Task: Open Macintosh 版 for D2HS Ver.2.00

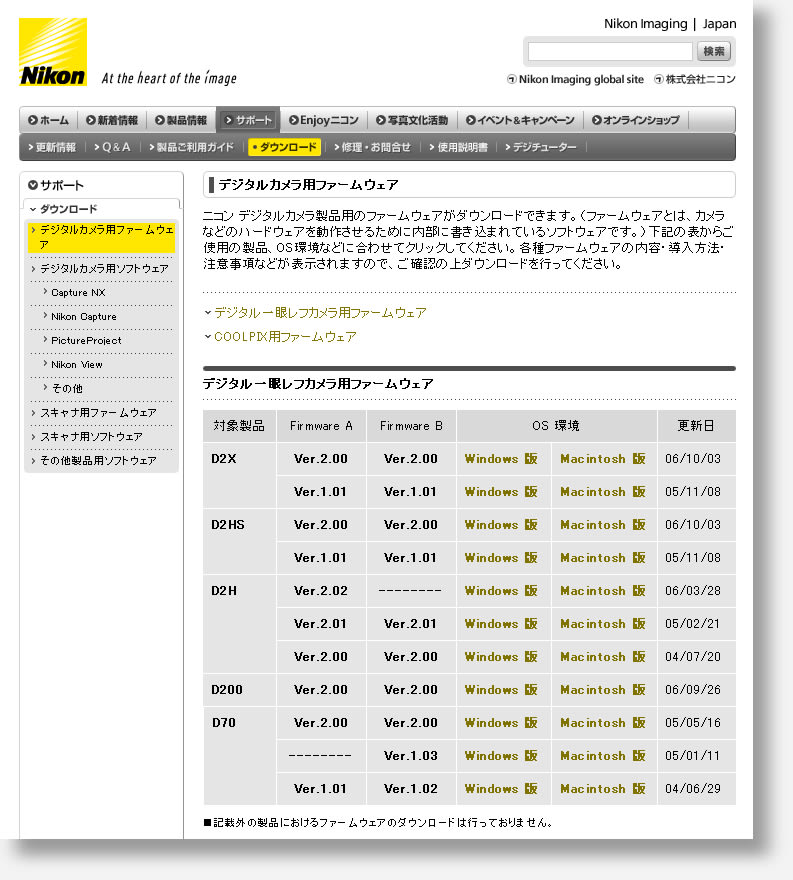Action: tap(603, 525)
